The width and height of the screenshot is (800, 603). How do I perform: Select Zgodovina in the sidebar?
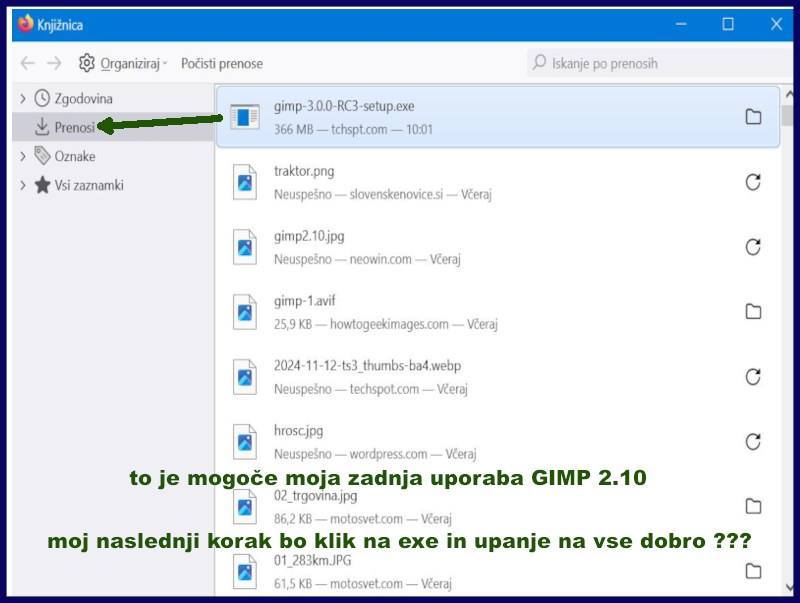83,98
